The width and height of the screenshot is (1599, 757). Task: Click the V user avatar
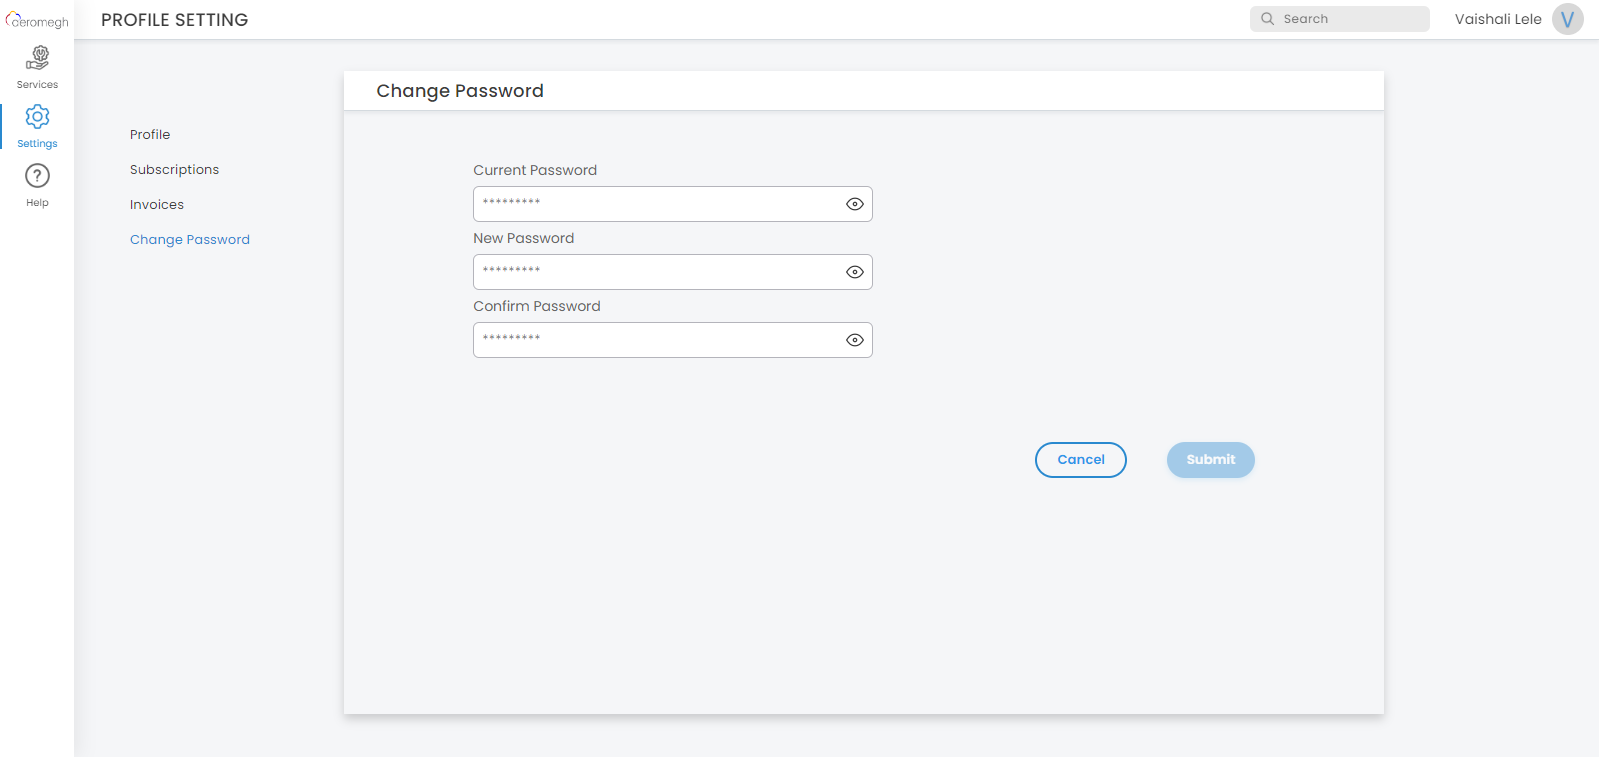pyautogui.click(x=1567, y=19)
